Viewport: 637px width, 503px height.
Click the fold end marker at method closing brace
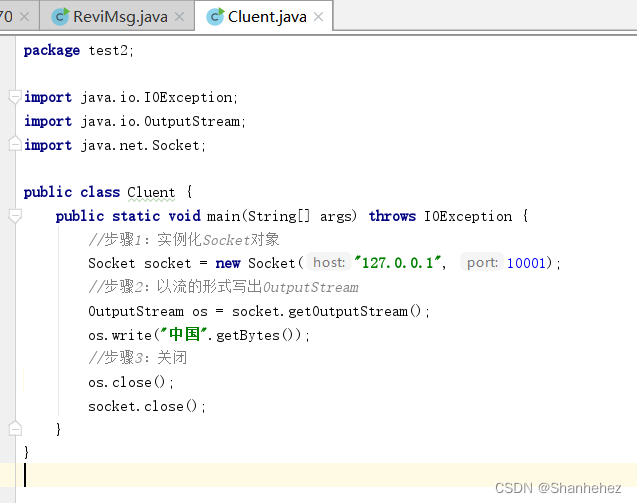click(x=15, y=429)
